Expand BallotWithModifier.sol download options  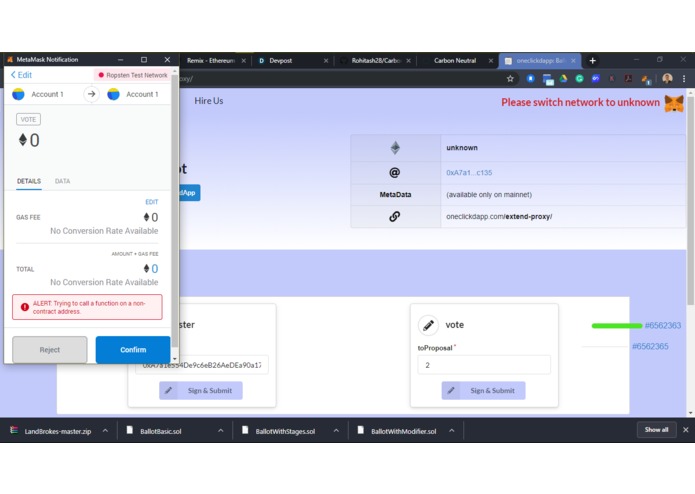pos(451,431)
